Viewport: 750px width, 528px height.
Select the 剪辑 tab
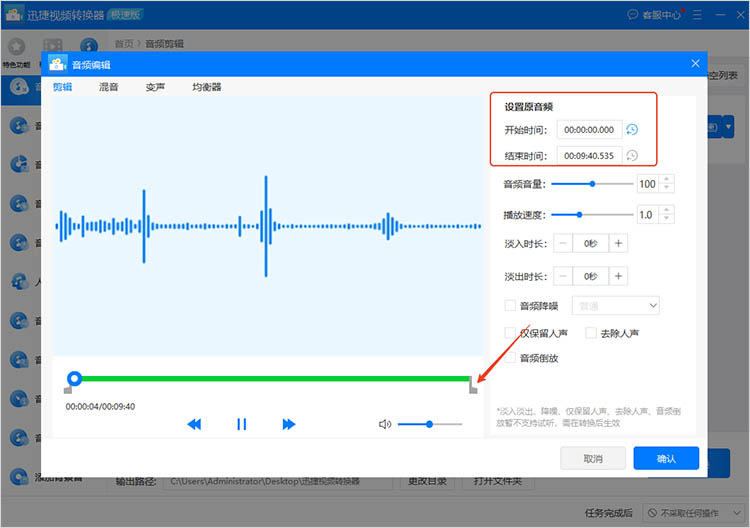[62, 87]
